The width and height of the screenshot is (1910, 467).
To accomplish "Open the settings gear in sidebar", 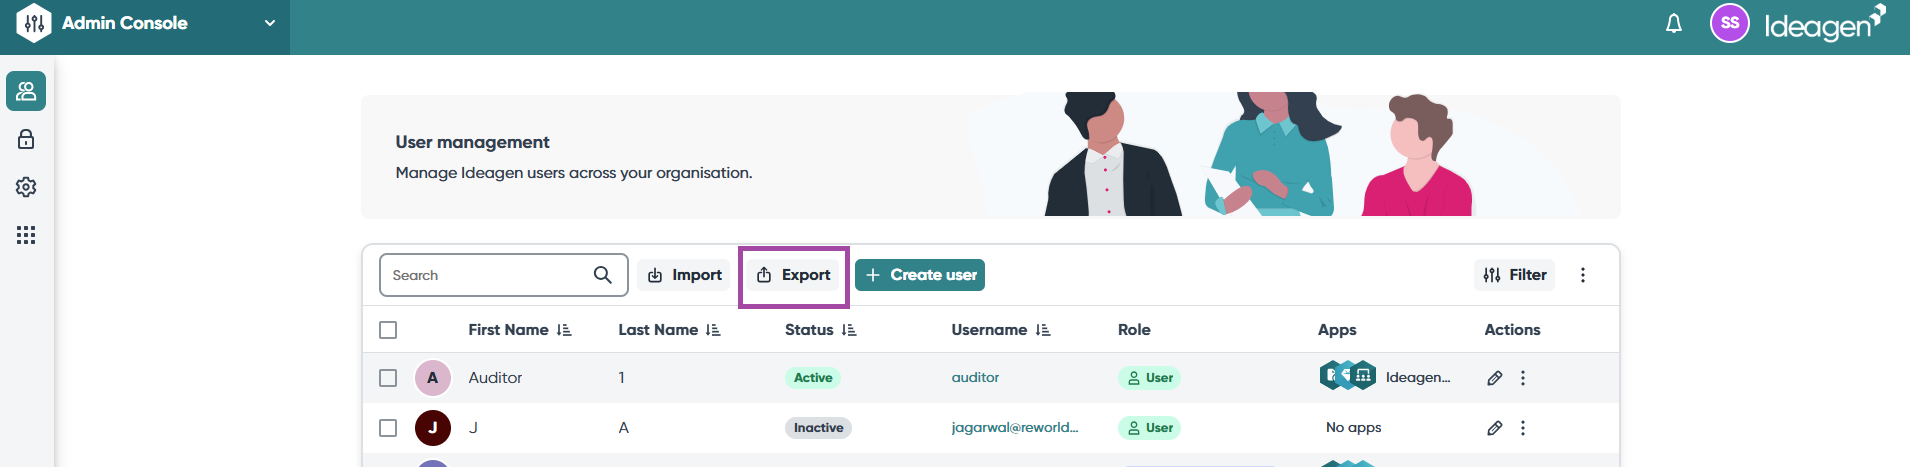I will click(26, 187).
